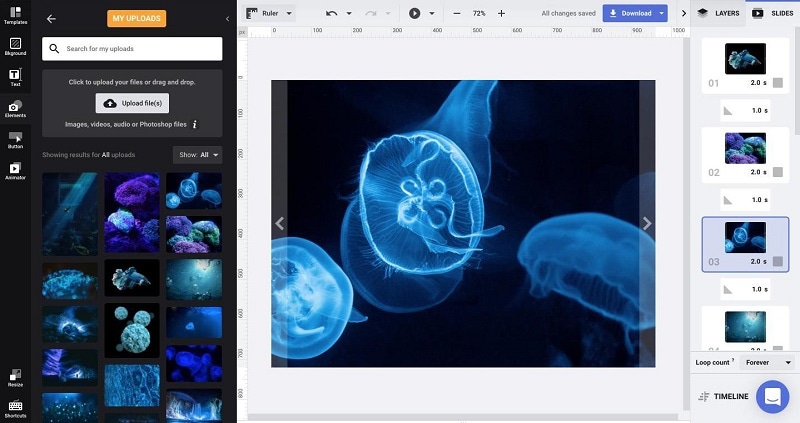800x423 pixels.
Task: Switch to the LAYERS tab
Action: pyautogui.click(x=719, y=13)
